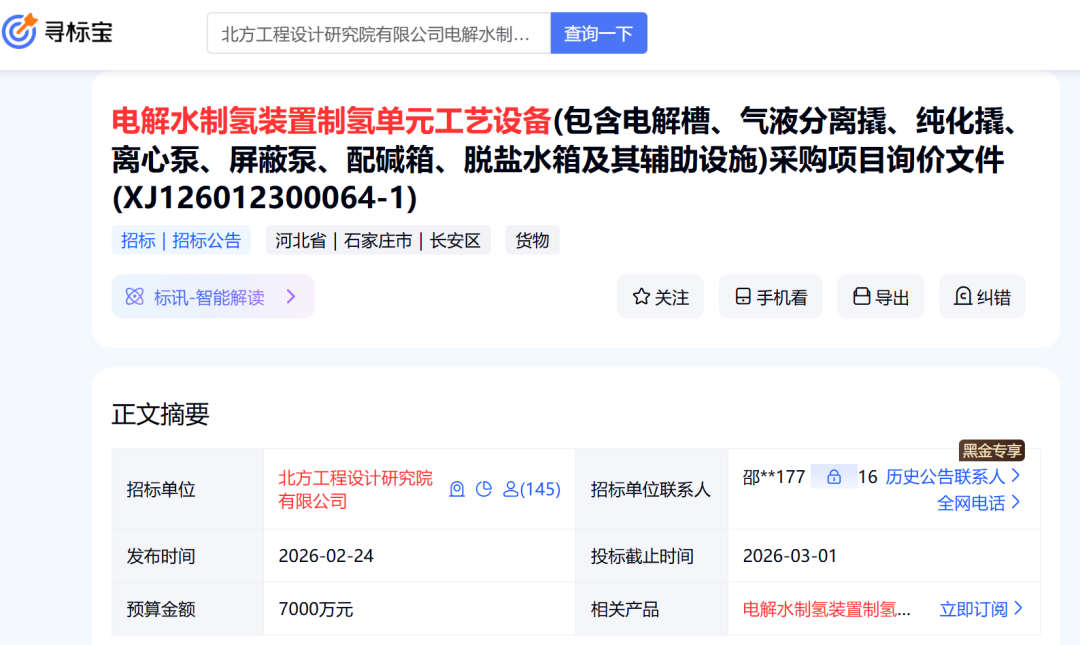Click the phone icon in 手机看 button
1080x645 pixels.
pos(742,296)
